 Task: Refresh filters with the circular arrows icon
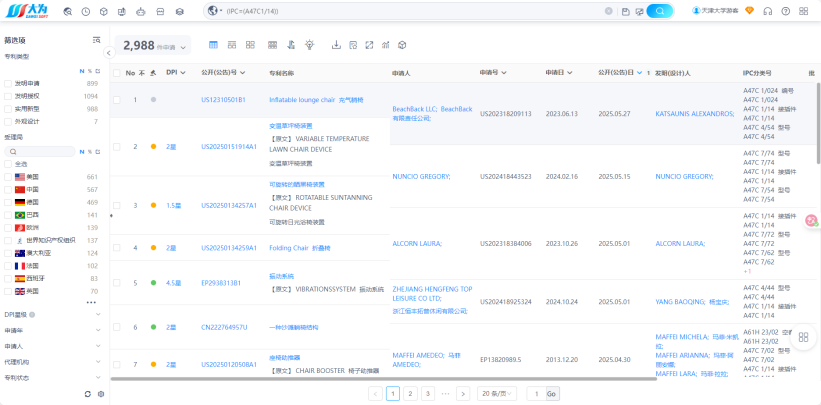coord(88,393)
